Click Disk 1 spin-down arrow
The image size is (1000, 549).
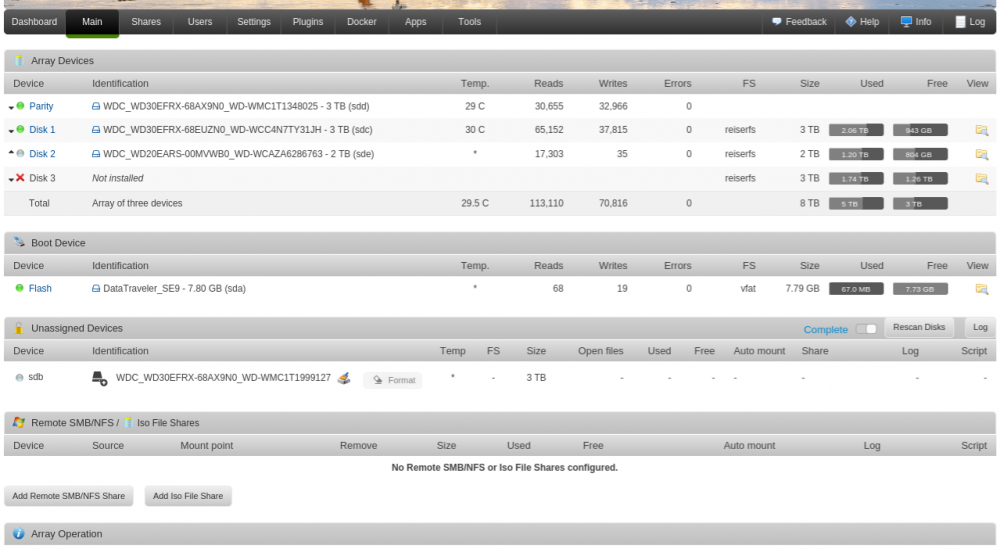coord(11,130)
